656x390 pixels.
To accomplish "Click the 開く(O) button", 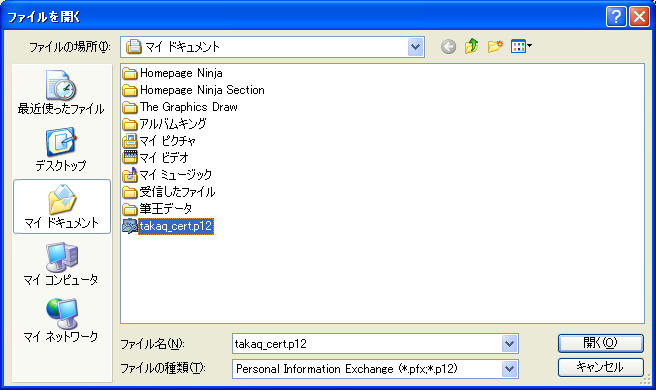I will click(x=600, y=343).
